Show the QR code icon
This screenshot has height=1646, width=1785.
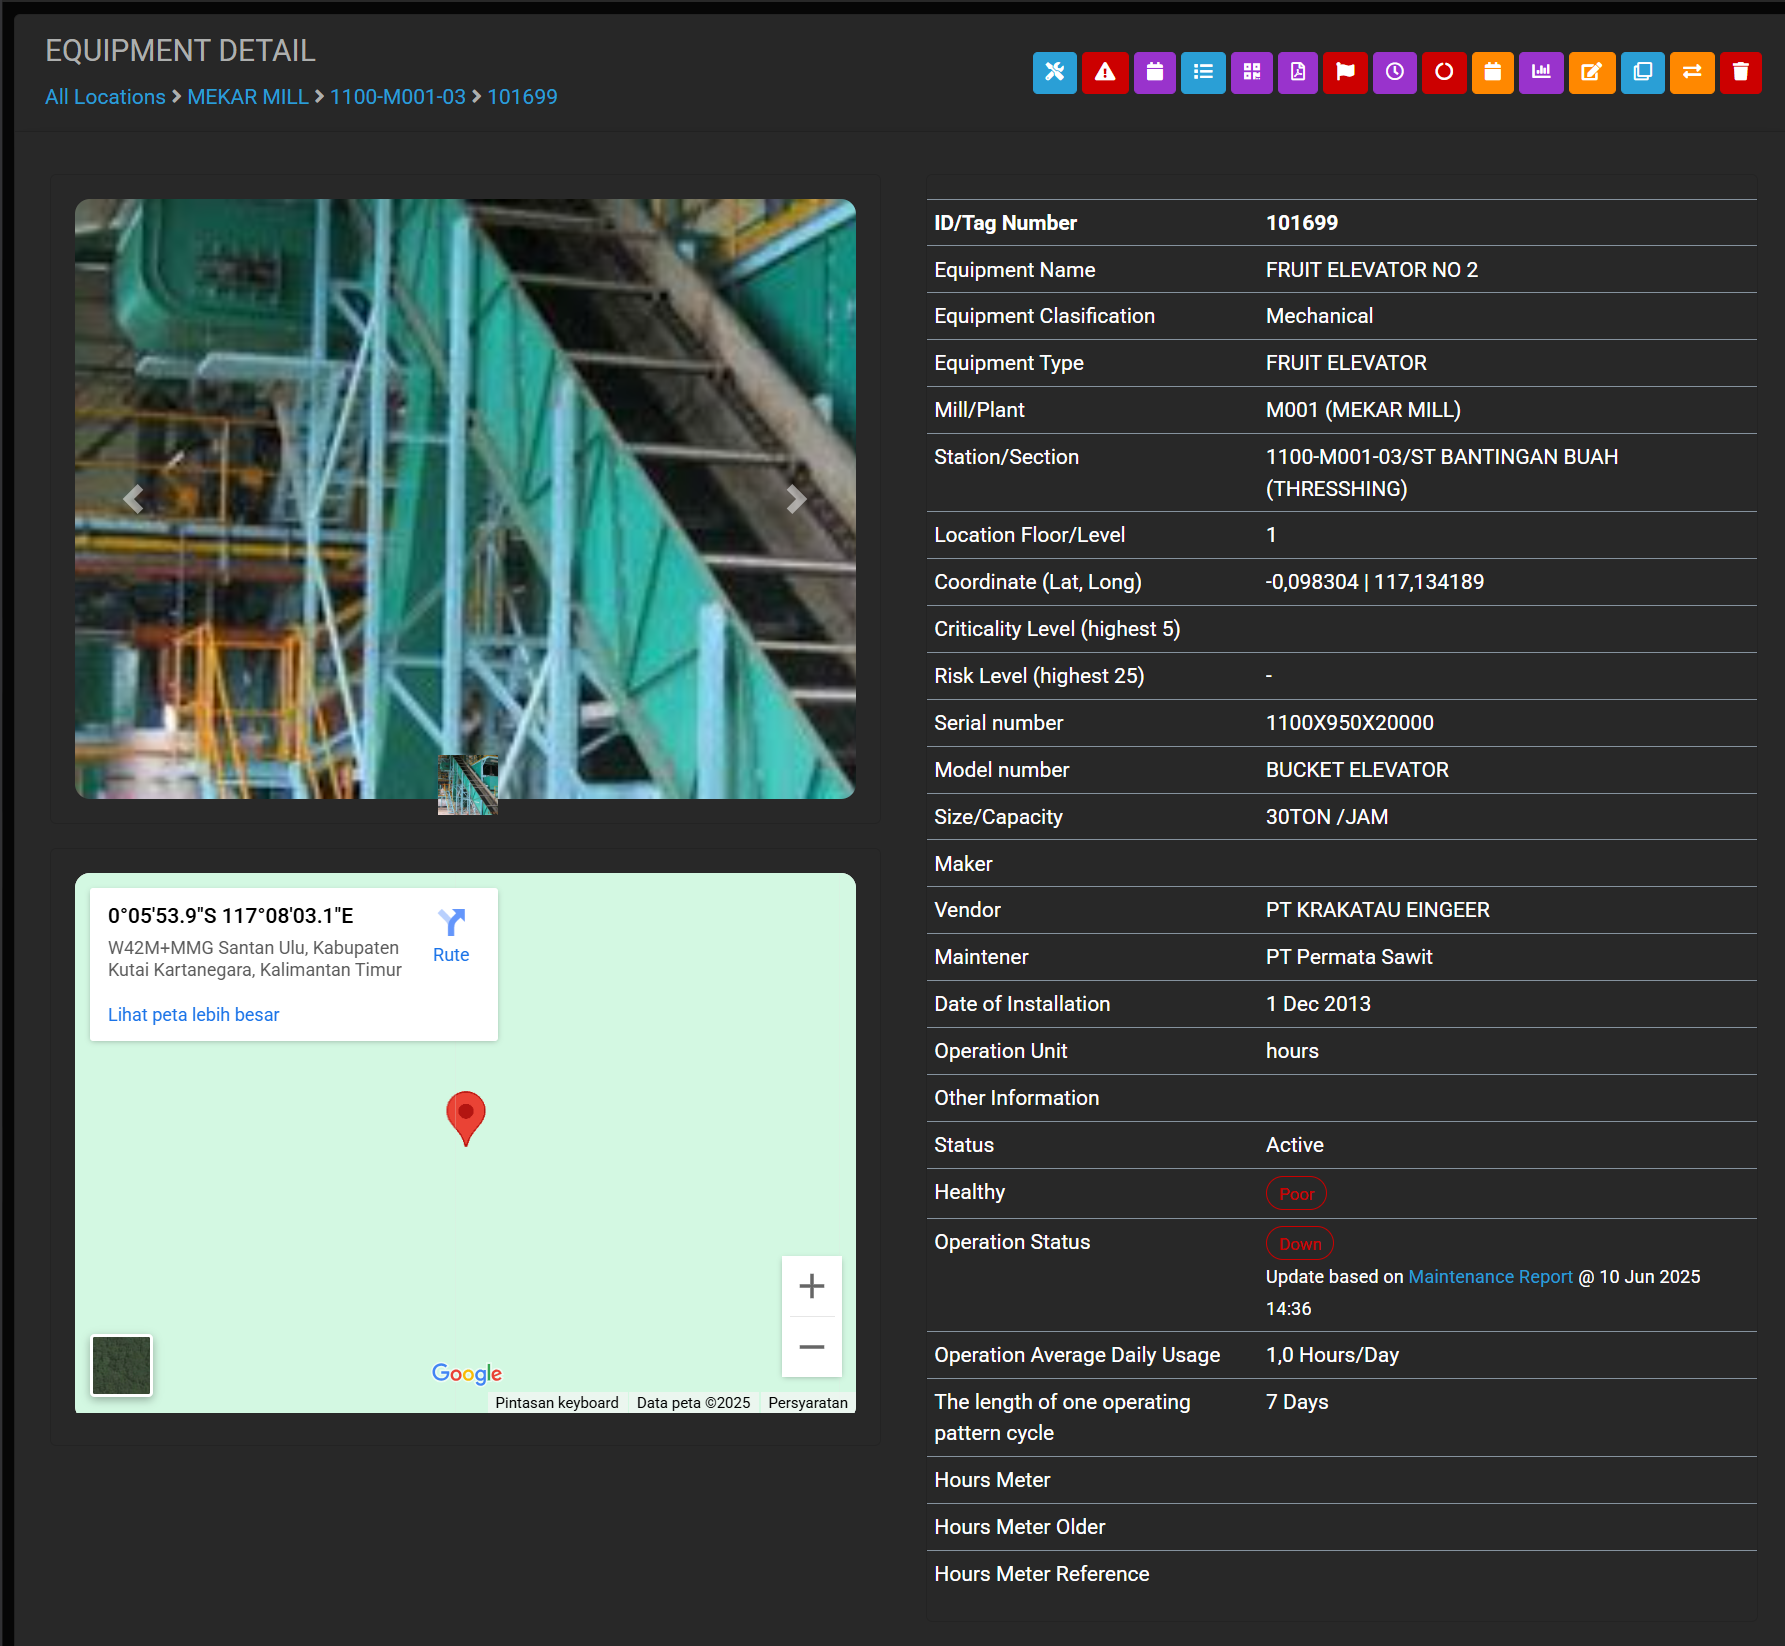[1251, 72]
